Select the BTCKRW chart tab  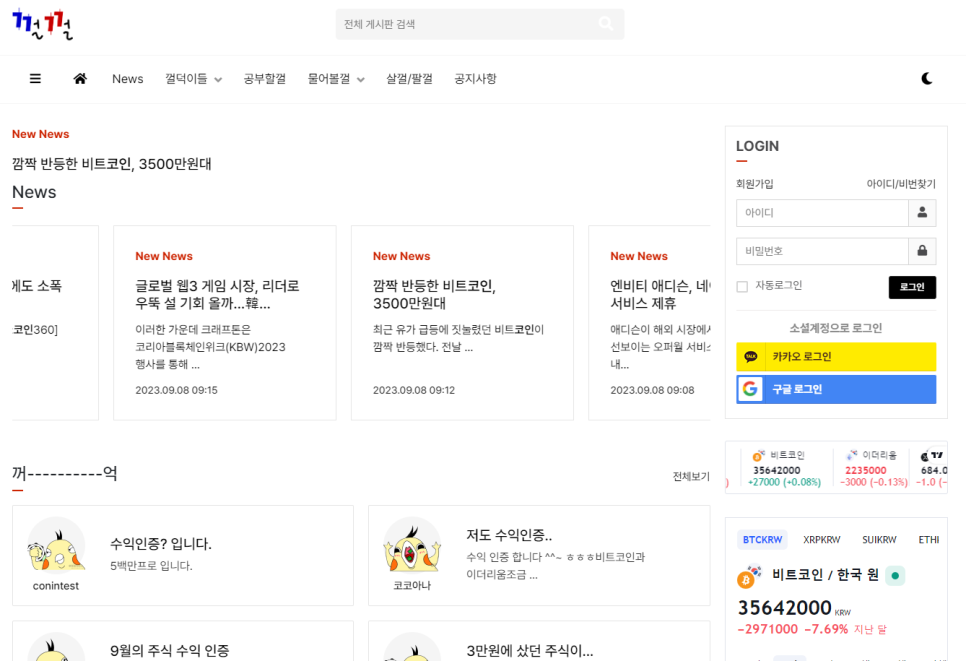click(762, 540)
